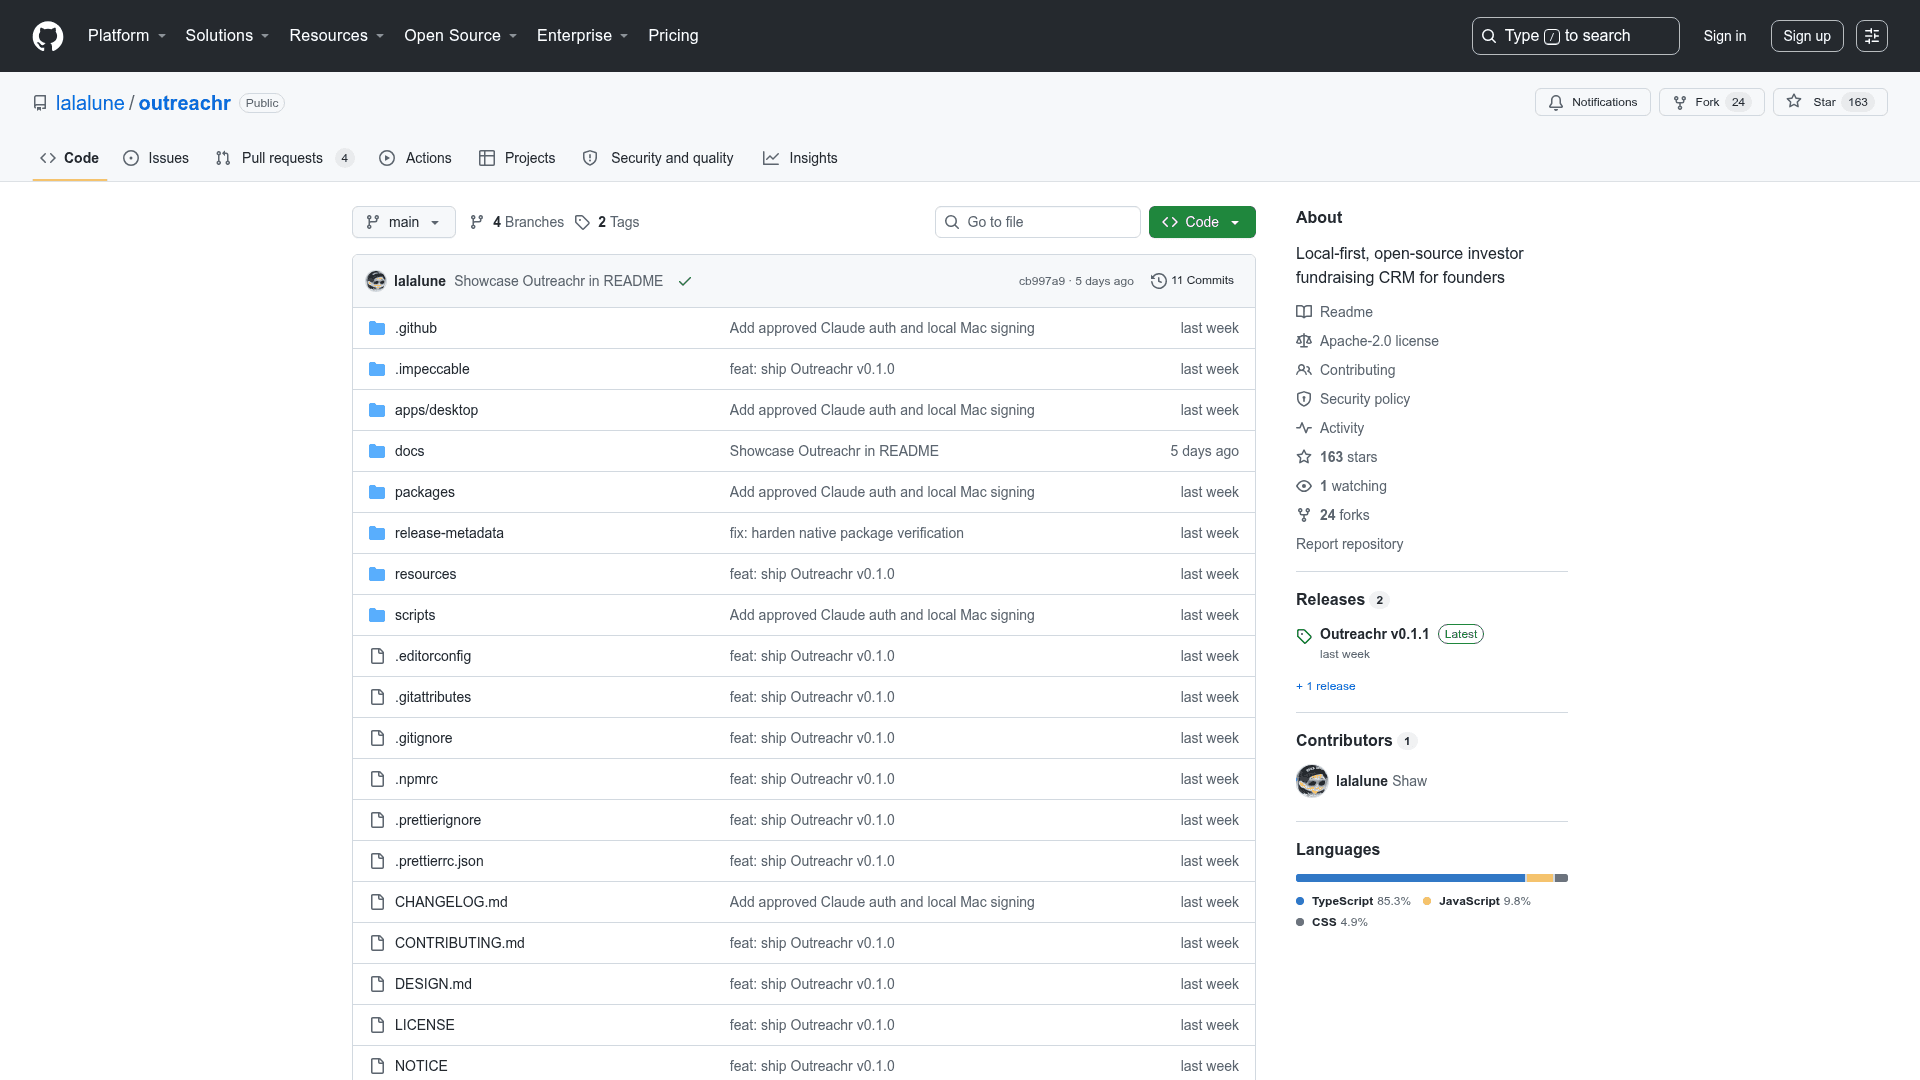Switch to the Security and quality tab

point(658,158)
